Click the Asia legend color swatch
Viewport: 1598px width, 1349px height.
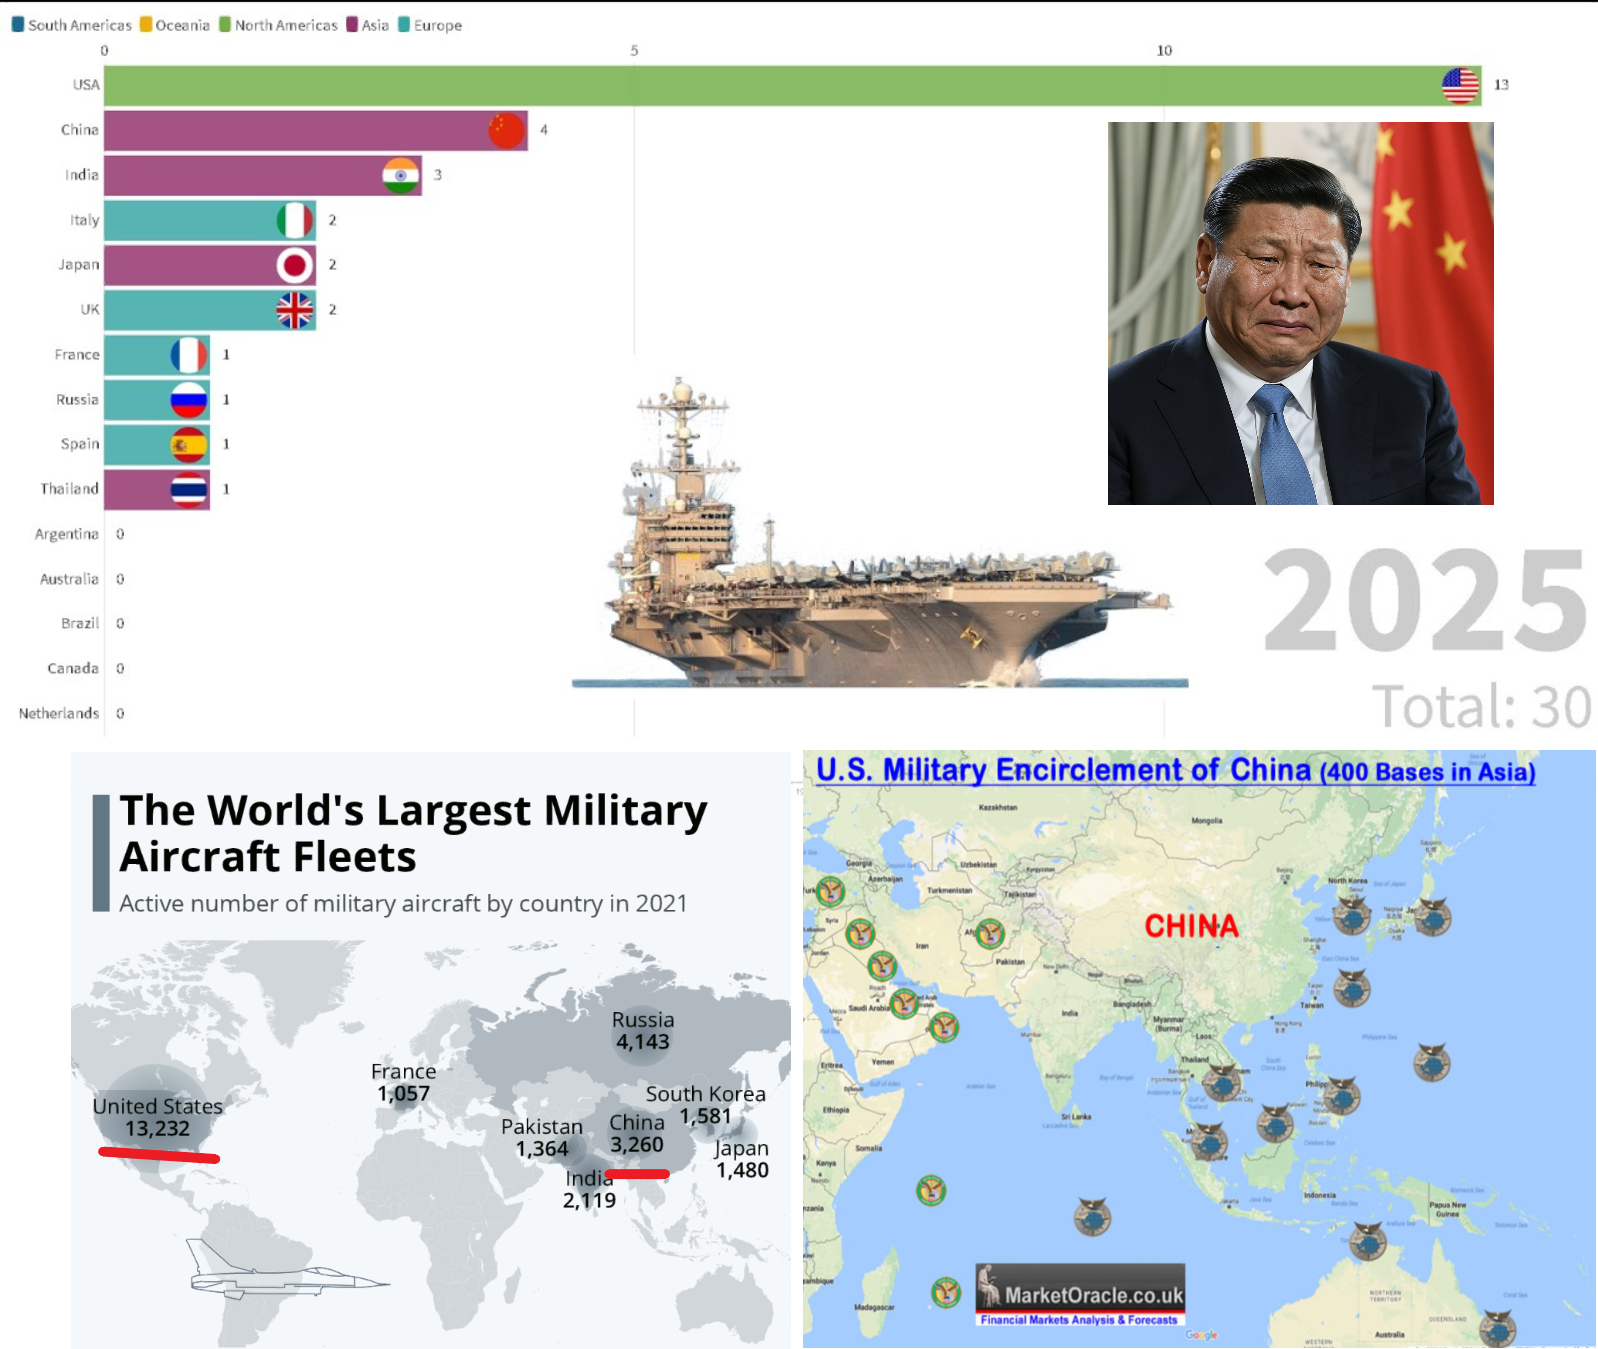click(x=352, y=24)
